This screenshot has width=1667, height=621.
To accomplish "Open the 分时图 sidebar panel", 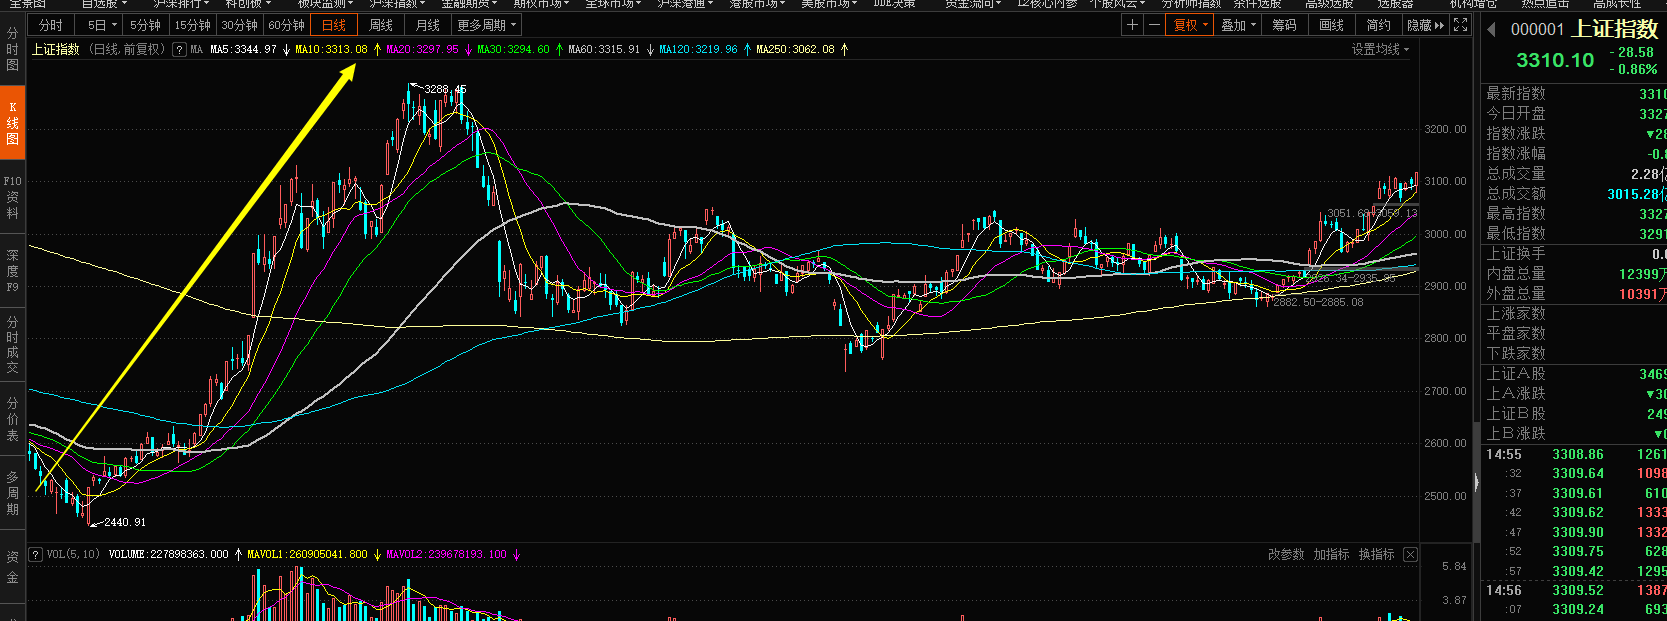I will pos(12,49).
